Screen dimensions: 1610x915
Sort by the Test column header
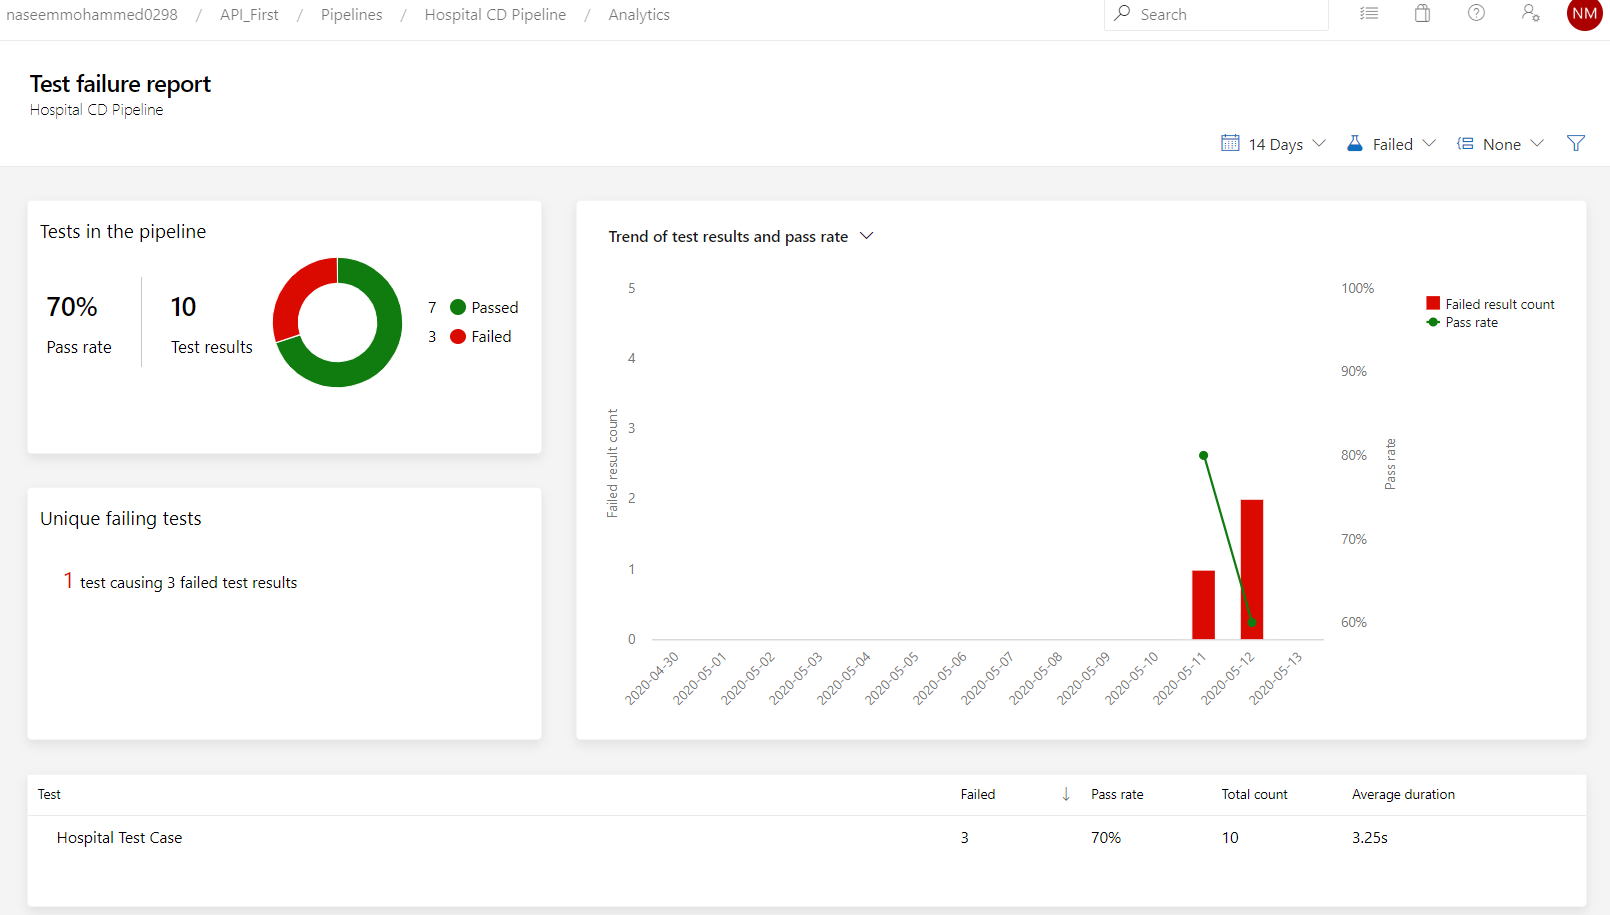49,795
